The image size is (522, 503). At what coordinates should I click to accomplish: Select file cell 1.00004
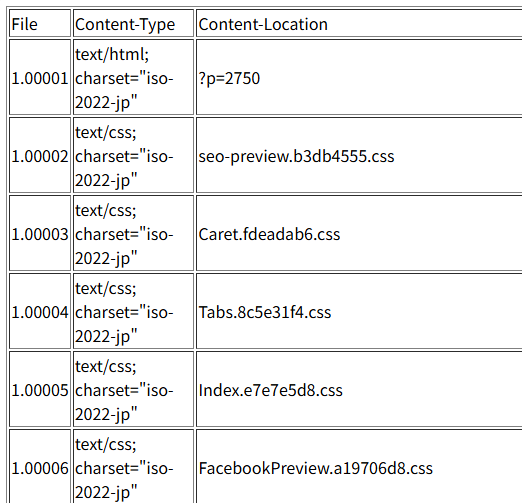40,311
